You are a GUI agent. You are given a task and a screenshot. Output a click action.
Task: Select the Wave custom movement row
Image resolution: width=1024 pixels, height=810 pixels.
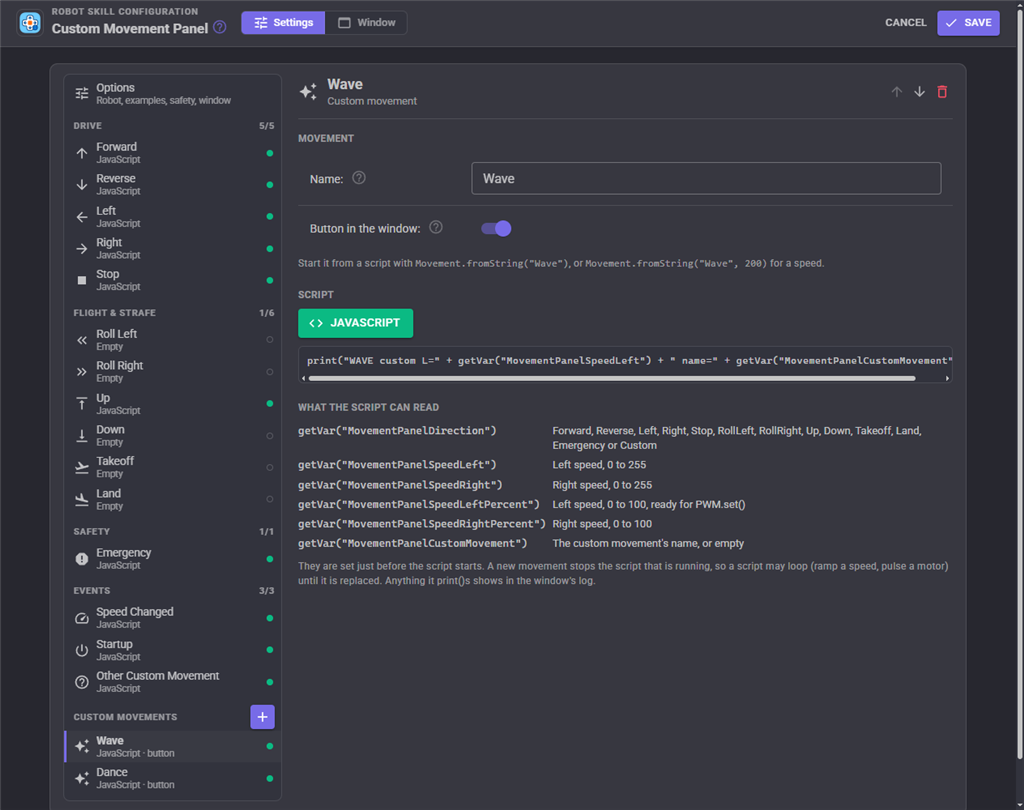click(x=172, y=746)
